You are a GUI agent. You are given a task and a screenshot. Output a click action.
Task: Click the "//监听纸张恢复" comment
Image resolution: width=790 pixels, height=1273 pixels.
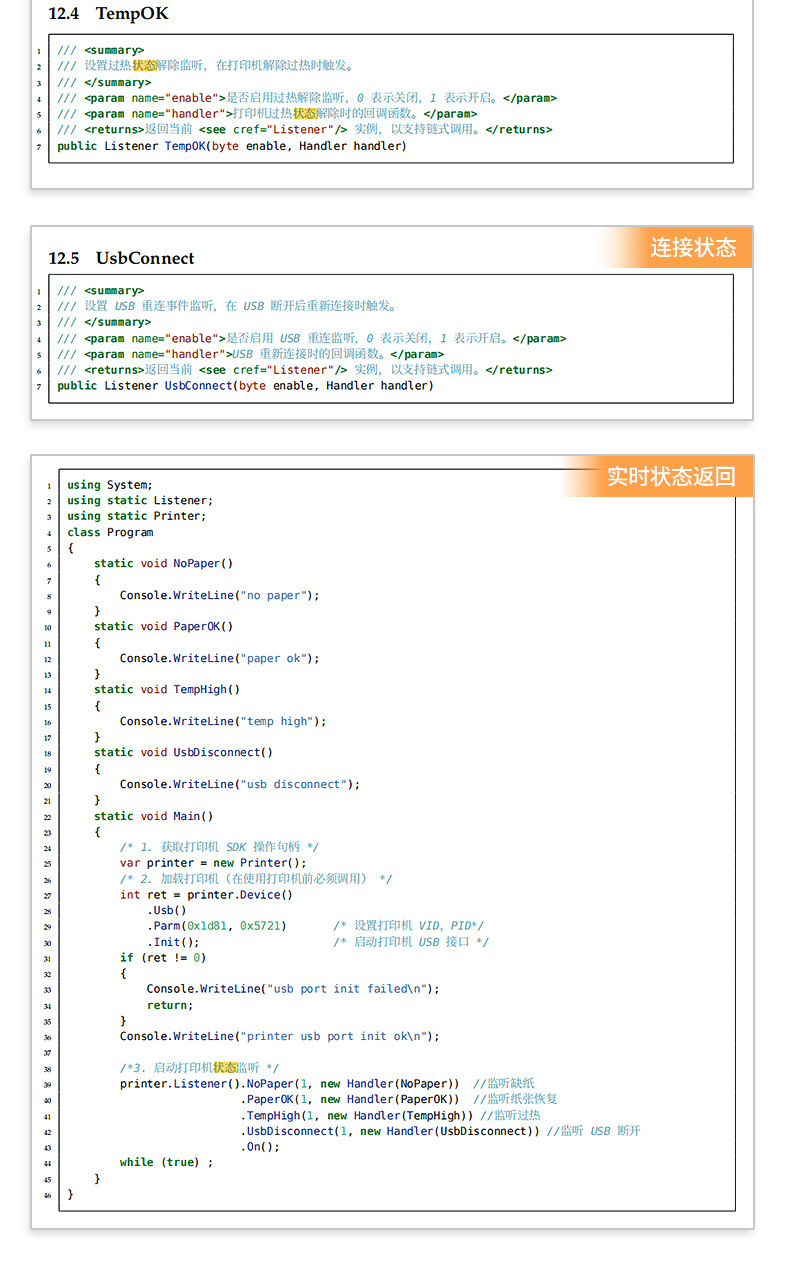(x=516, y=1099)
